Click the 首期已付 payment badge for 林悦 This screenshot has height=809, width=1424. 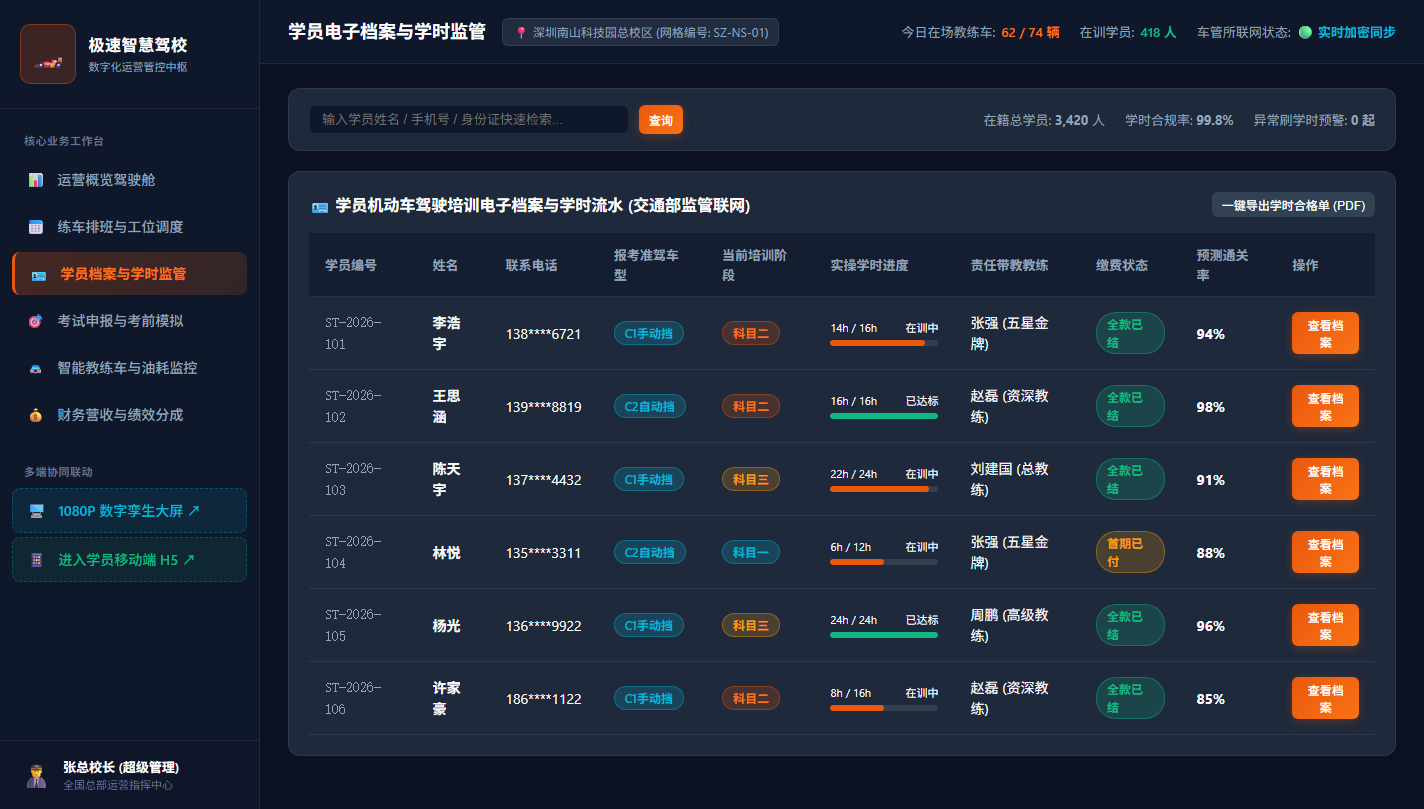tap(1130, 552)
